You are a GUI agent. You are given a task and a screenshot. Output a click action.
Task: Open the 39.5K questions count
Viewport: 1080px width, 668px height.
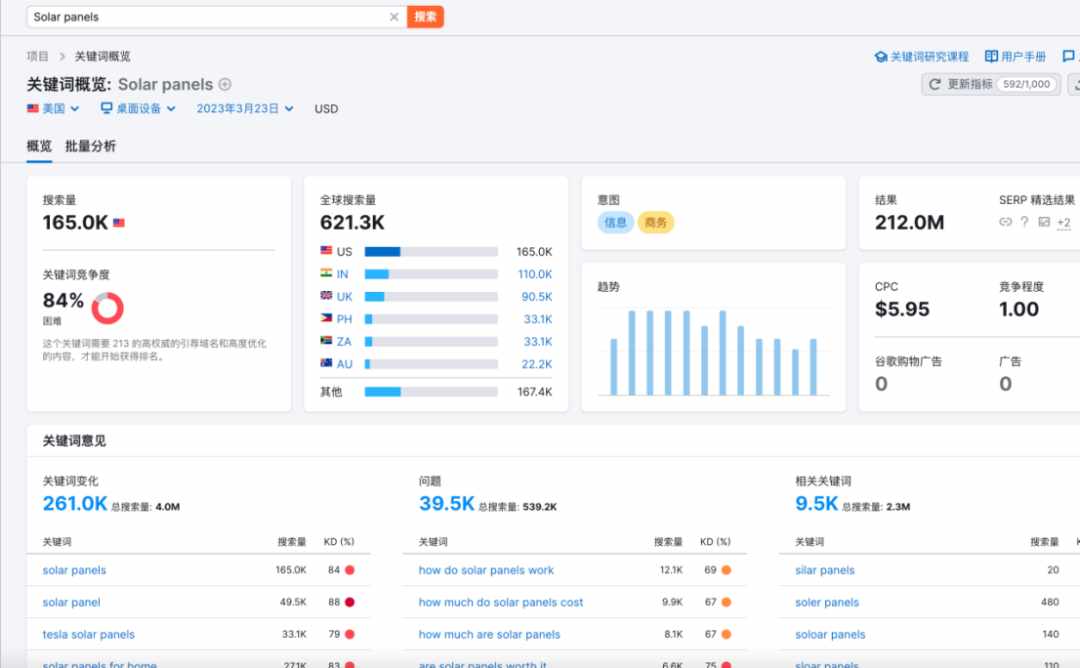pos(446,503)
